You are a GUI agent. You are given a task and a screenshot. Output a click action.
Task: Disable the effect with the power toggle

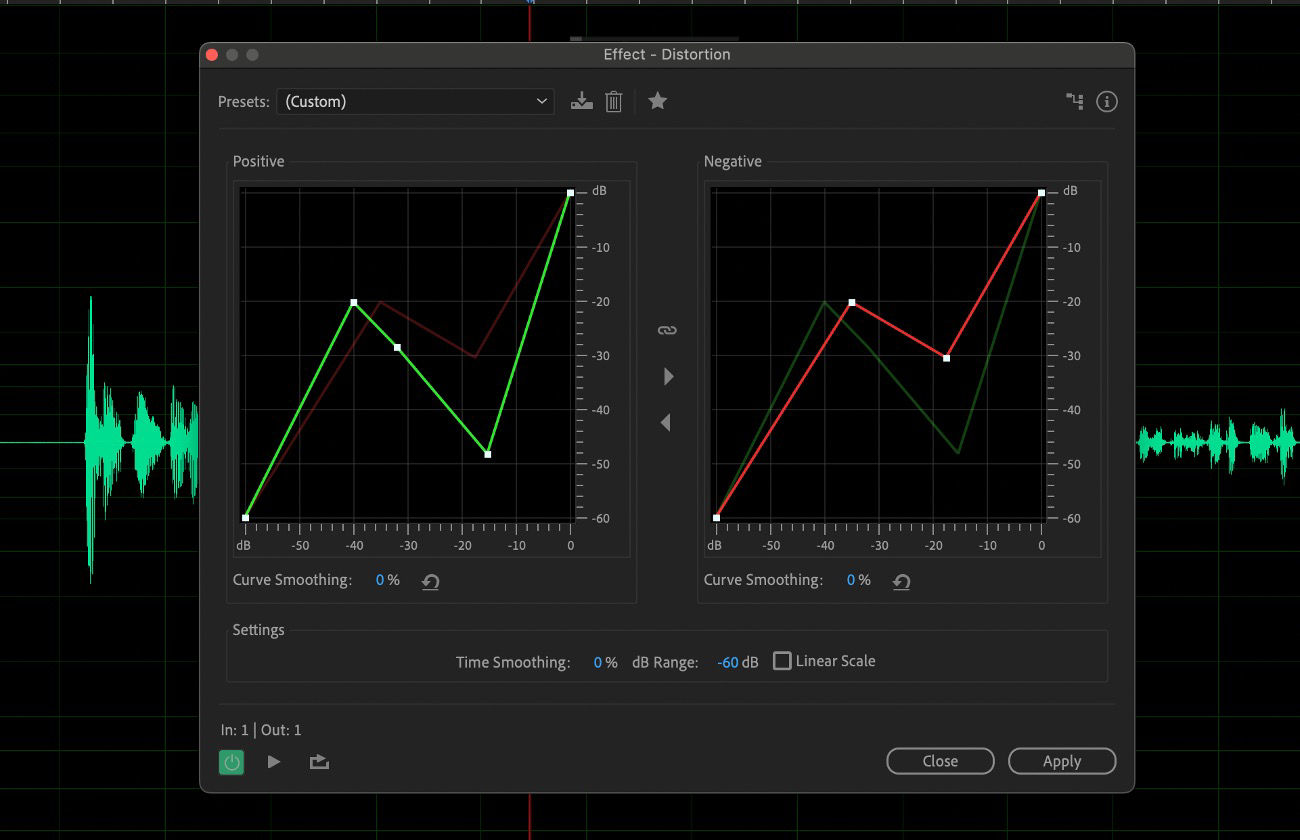coord(231,761)
